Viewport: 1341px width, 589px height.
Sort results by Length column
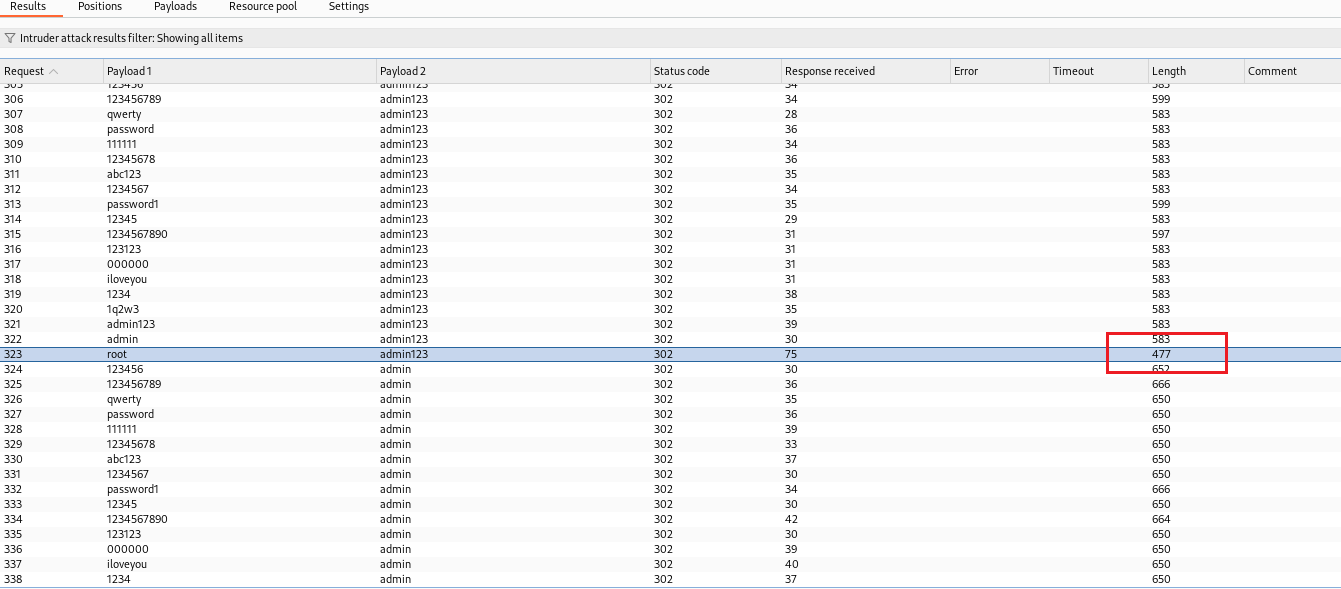[x=1168, y=71]
